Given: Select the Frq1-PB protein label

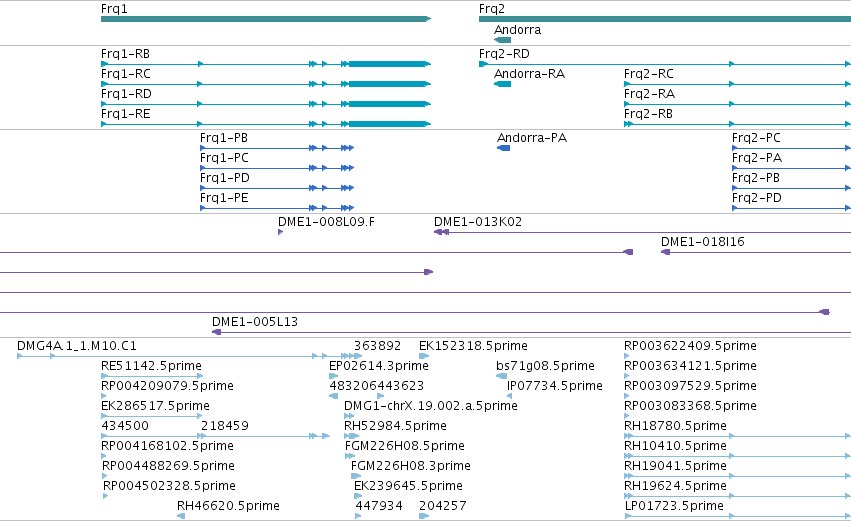Looking at the screenshot, I should tap(224, 138).
